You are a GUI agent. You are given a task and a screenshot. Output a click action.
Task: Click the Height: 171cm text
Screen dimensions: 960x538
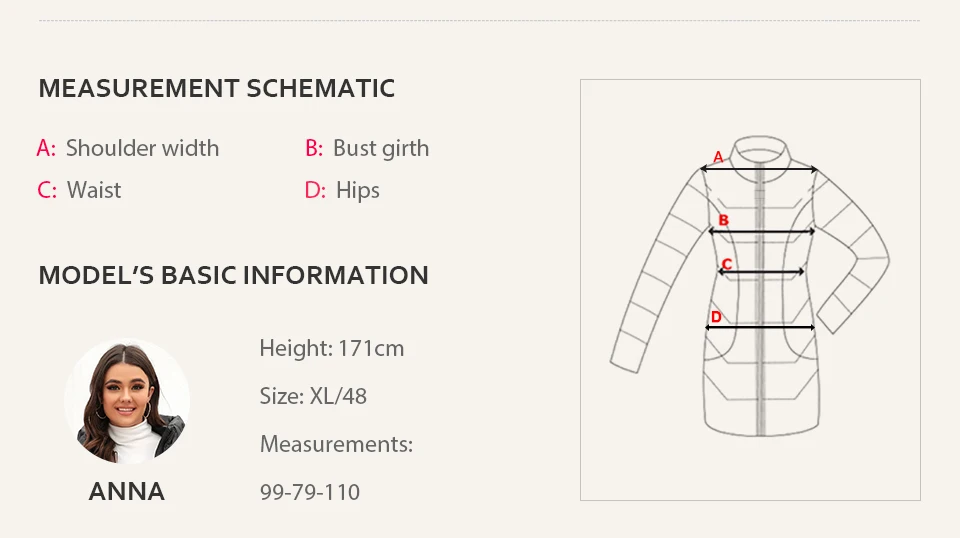pyautogui.click(x=332, y=348)
